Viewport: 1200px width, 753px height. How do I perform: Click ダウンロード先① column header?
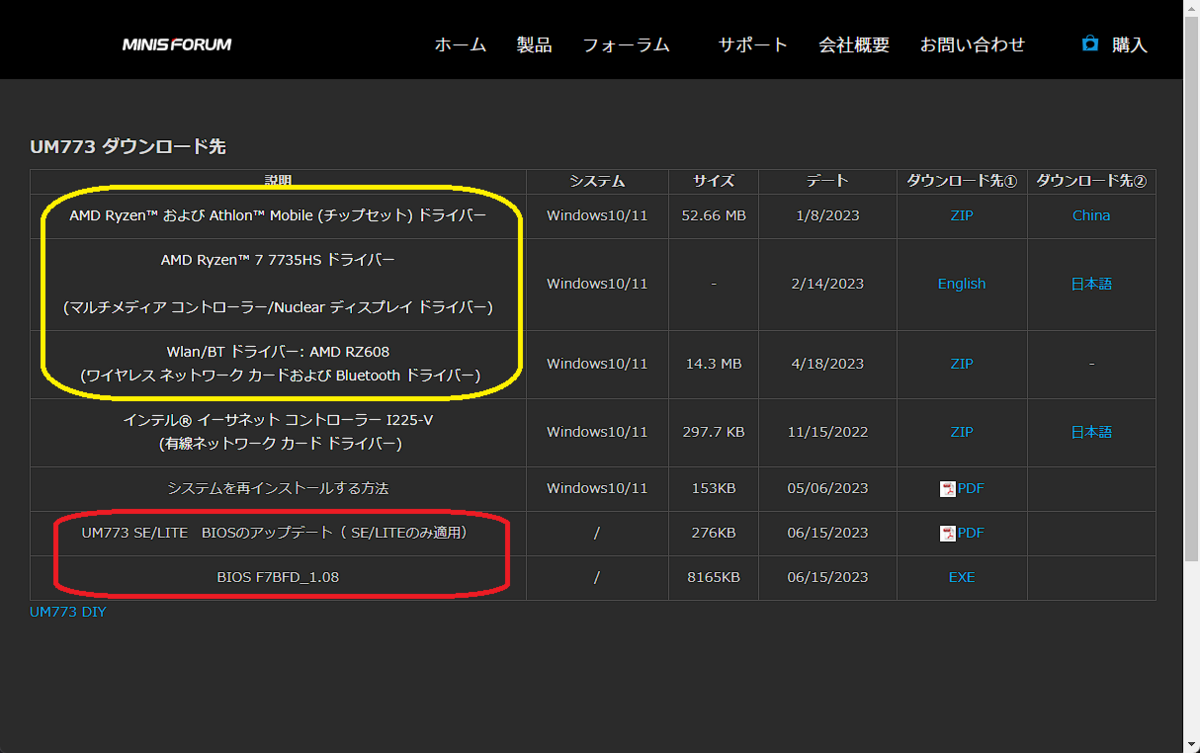click(962, 181)
